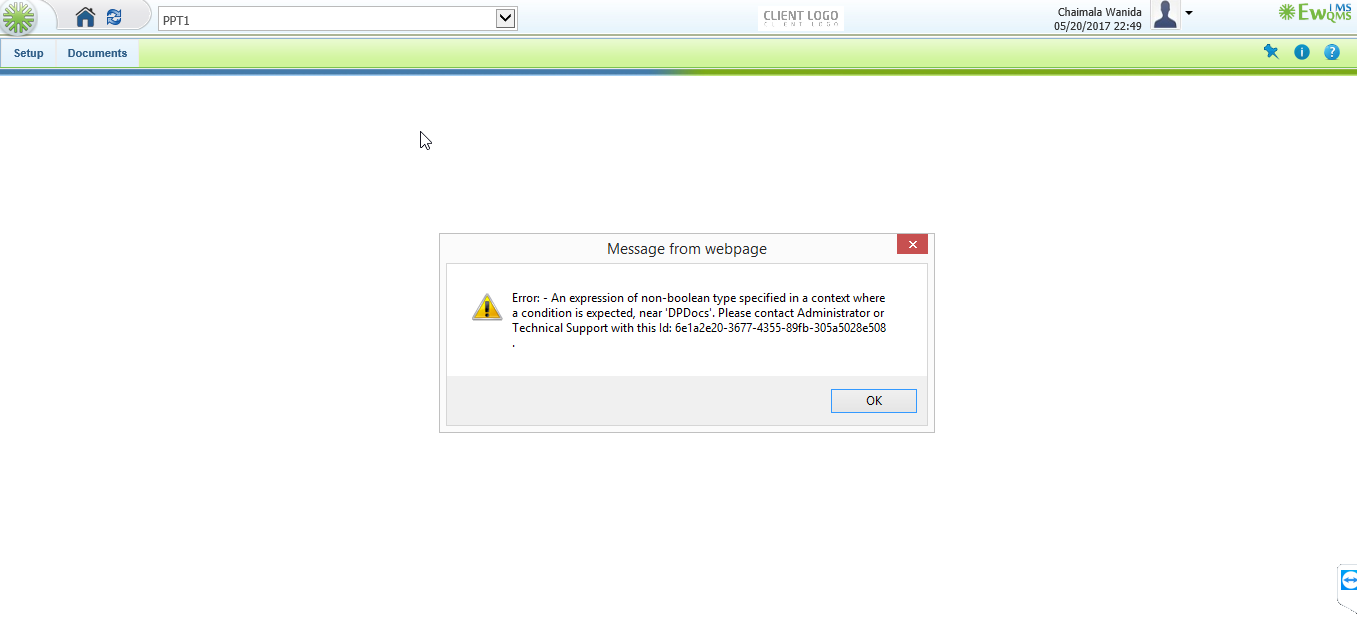
Task: Close the Message from webpage dialog
Action: coord(912,245)
